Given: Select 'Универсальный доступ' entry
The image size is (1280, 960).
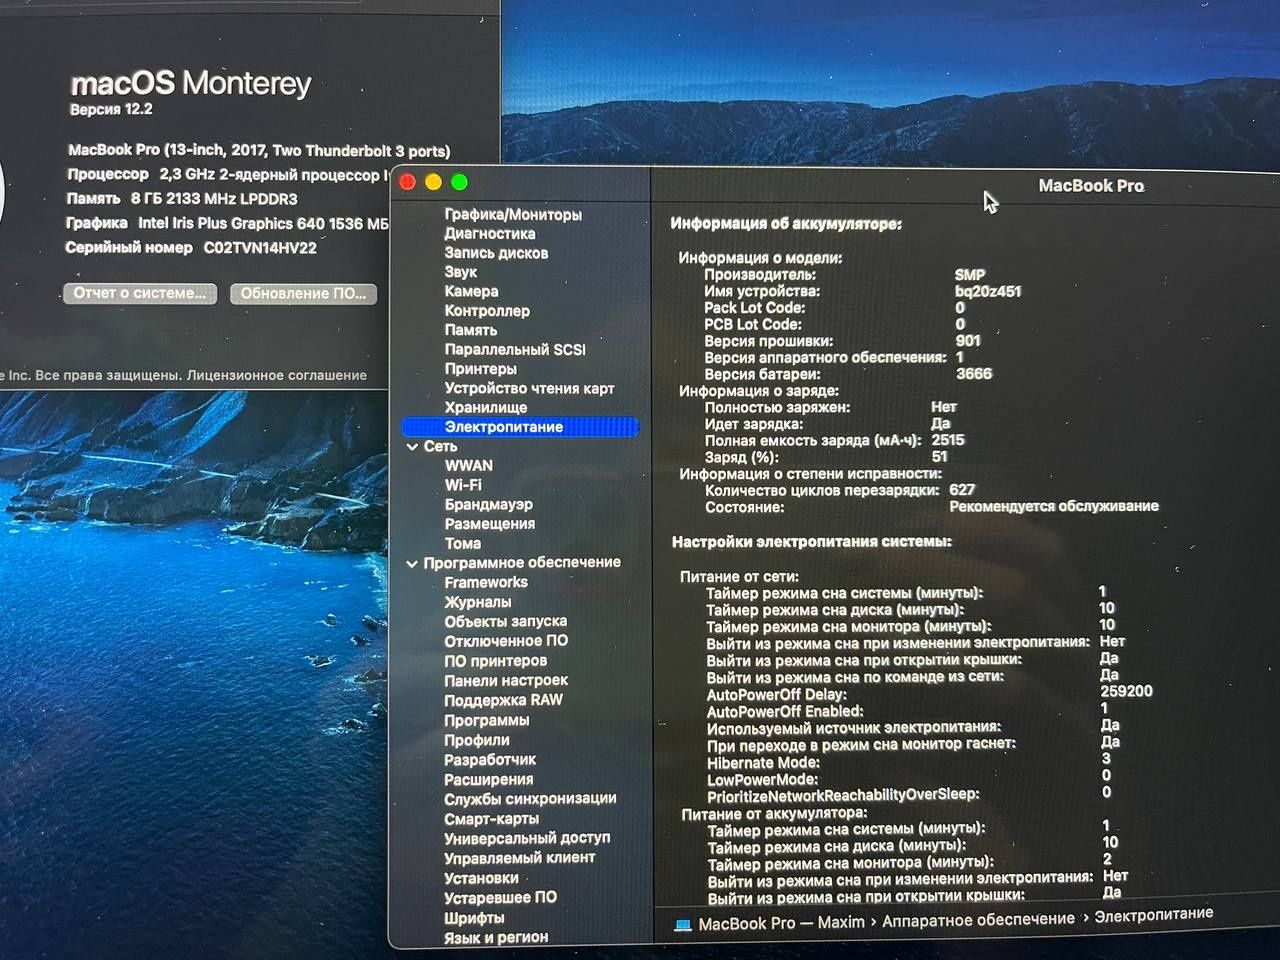Looking at the screenshot, I should click(527, 838).
